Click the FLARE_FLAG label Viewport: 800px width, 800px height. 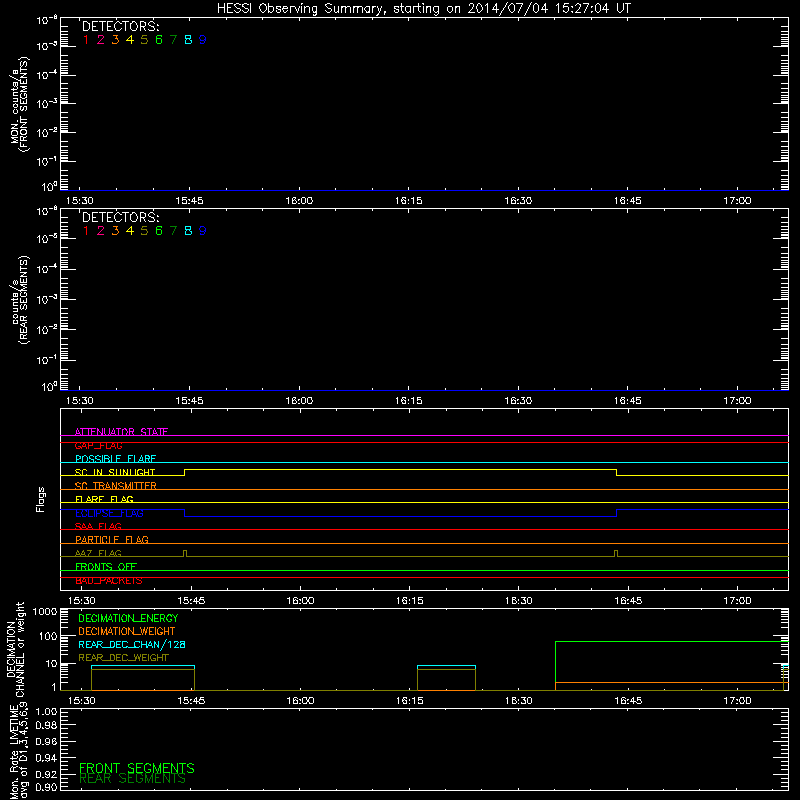(104, 499)
